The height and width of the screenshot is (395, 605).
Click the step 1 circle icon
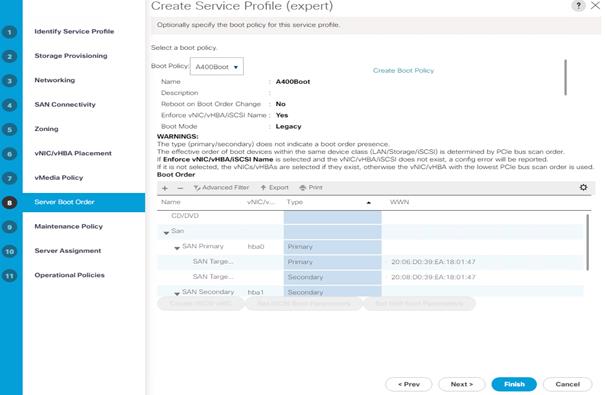click(10, 32)
